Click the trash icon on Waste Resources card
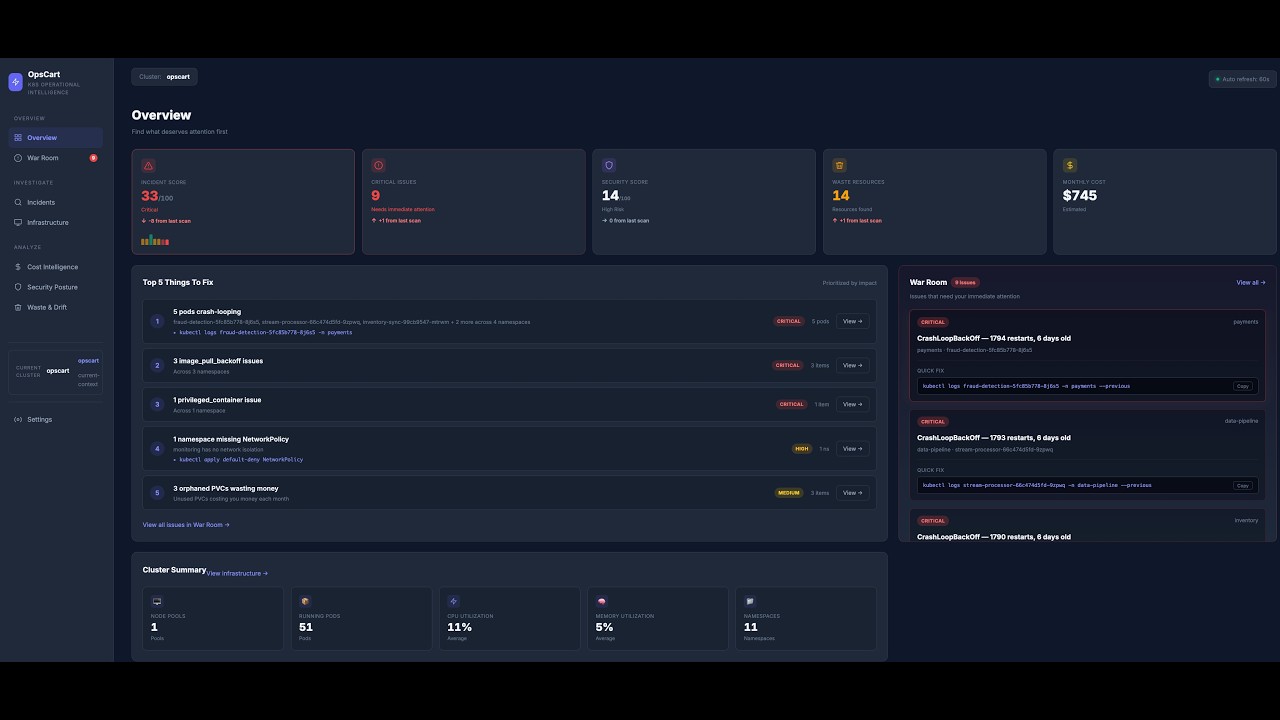This screenshot has height=720, width=1280. pos(840,165)
